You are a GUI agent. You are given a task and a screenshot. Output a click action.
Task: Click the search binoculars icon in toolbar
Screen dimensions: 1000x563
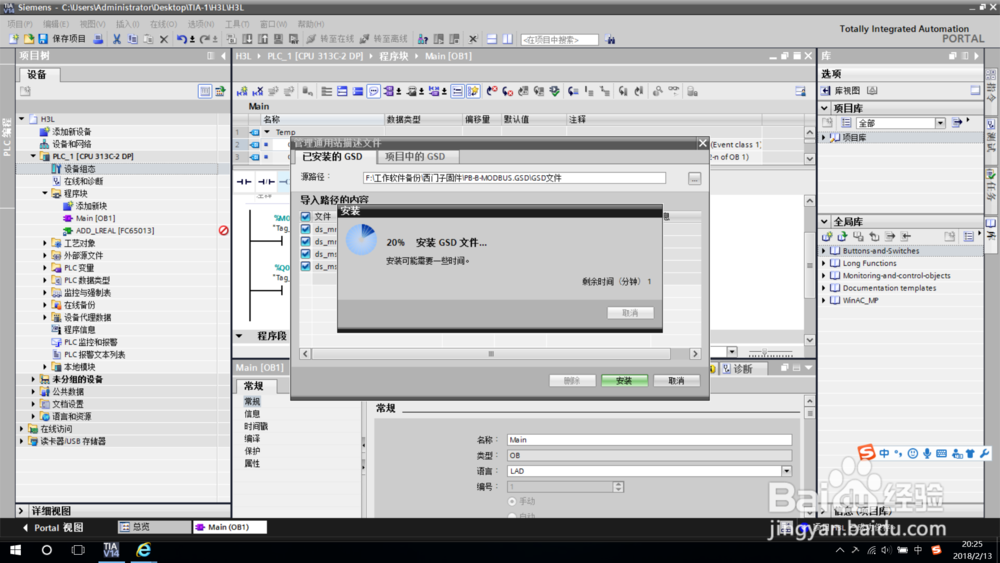pyautogui.click(x=610, y=40)
